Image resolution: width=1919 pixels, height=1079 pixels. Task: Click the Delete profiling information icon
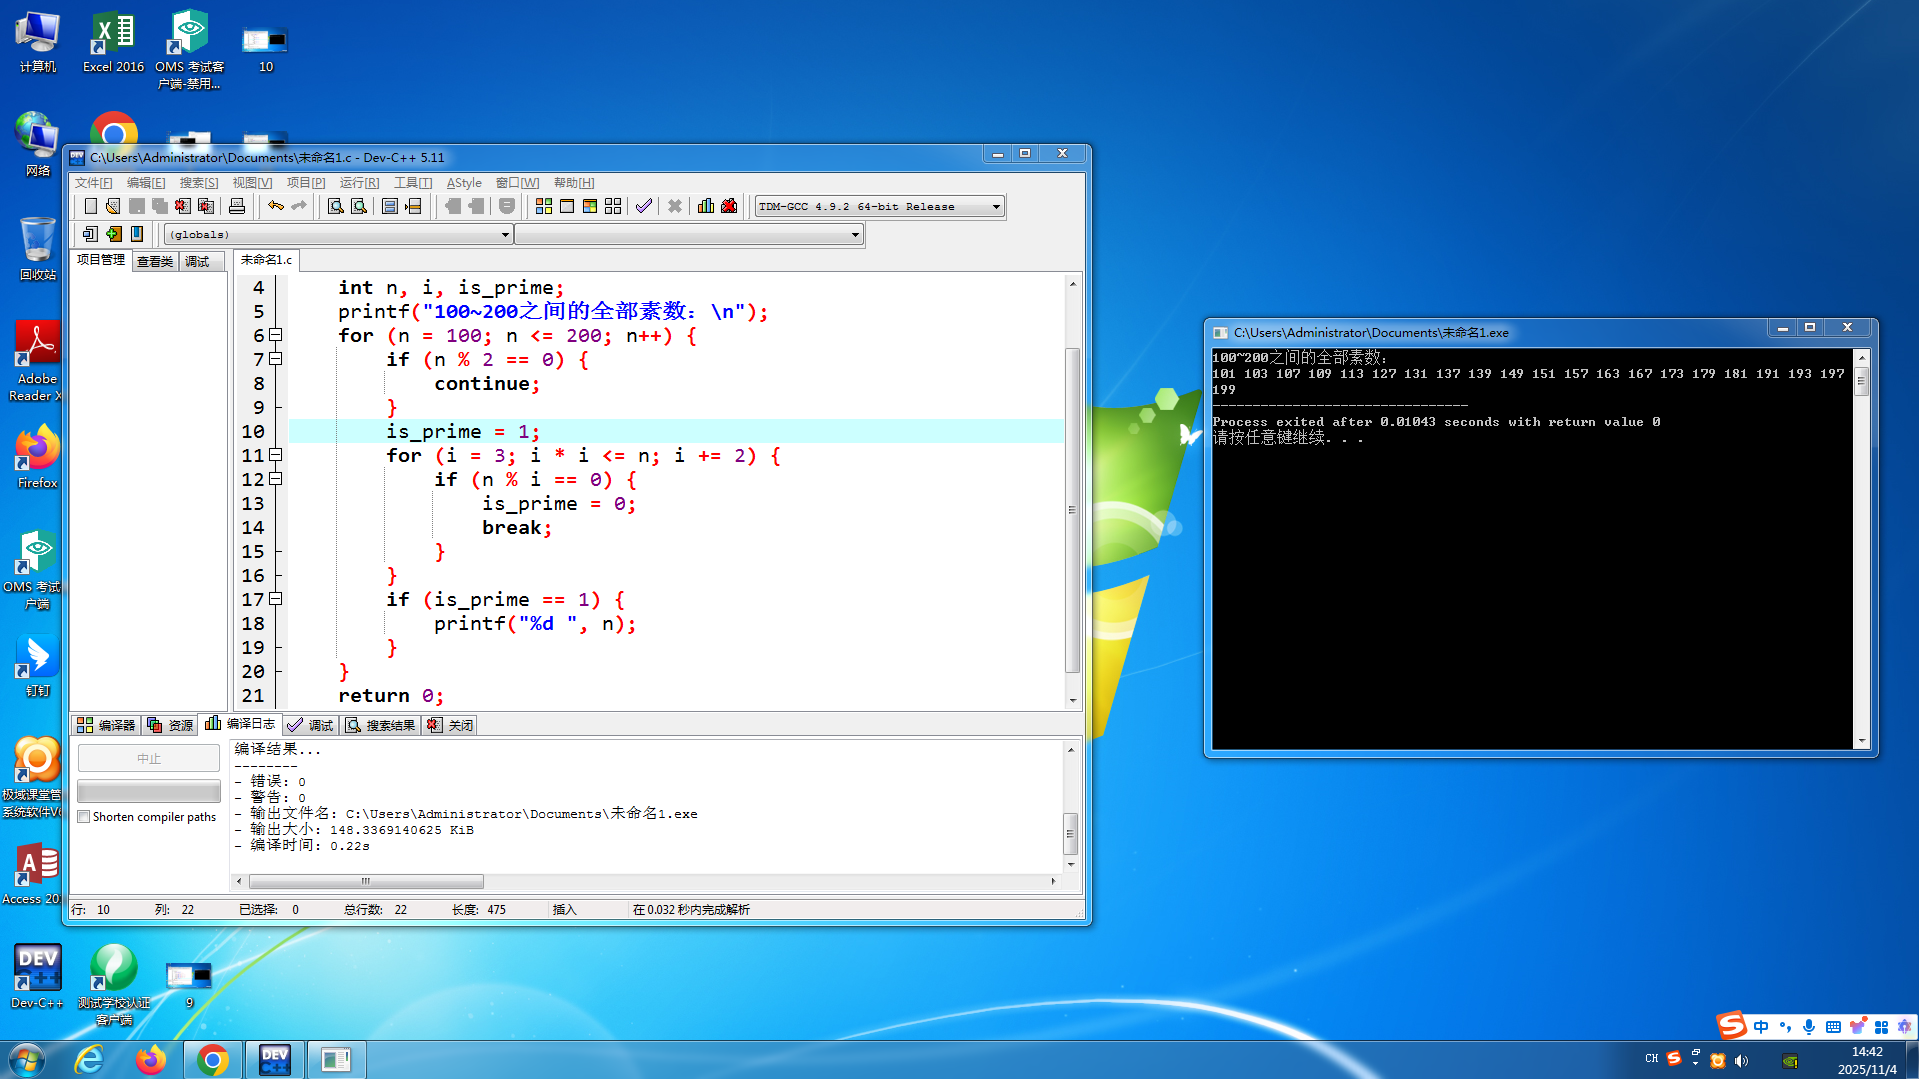[x=729, y=206]
